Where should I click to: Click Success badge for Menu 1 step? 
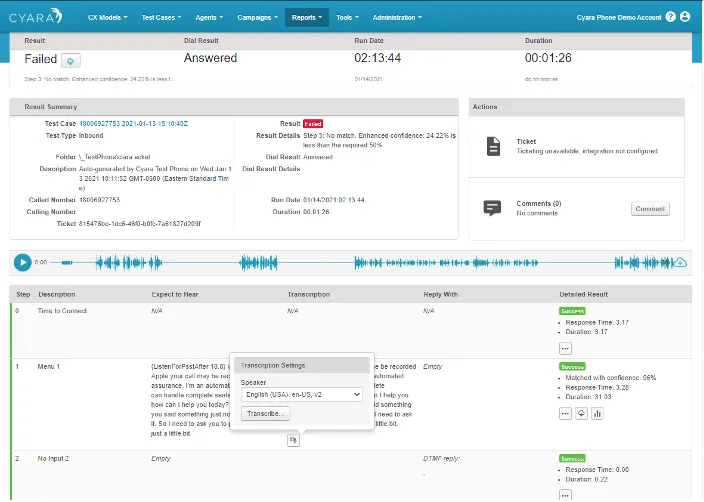(572, 366)
